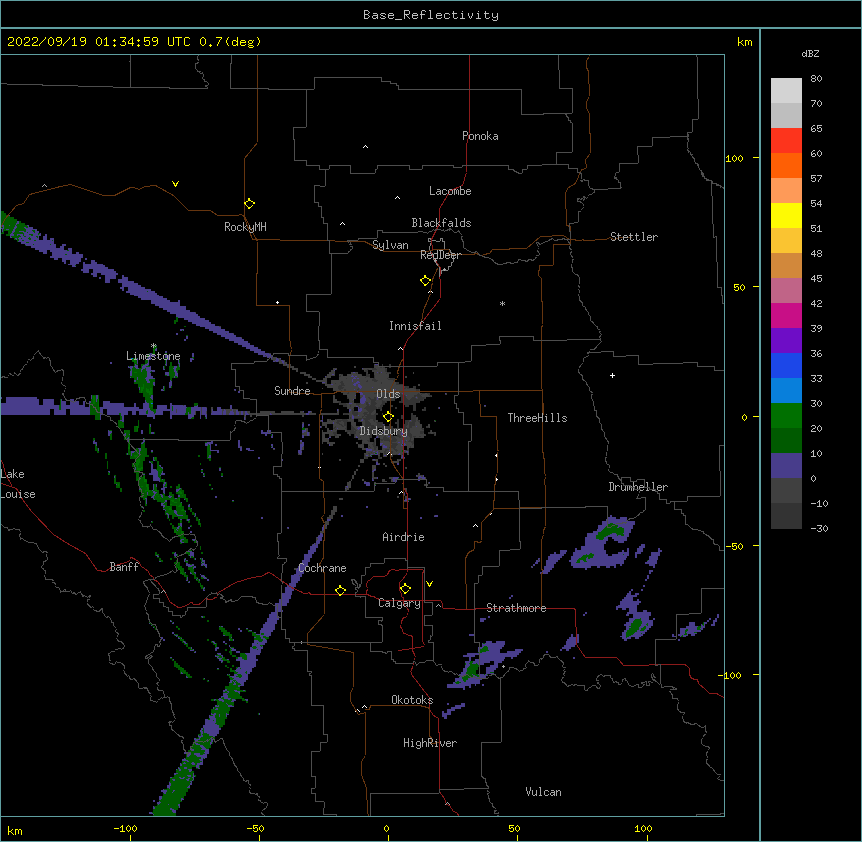Click the RockyMH town label
The width and height of the screenshot is (862, 842).
click(245, 227)
